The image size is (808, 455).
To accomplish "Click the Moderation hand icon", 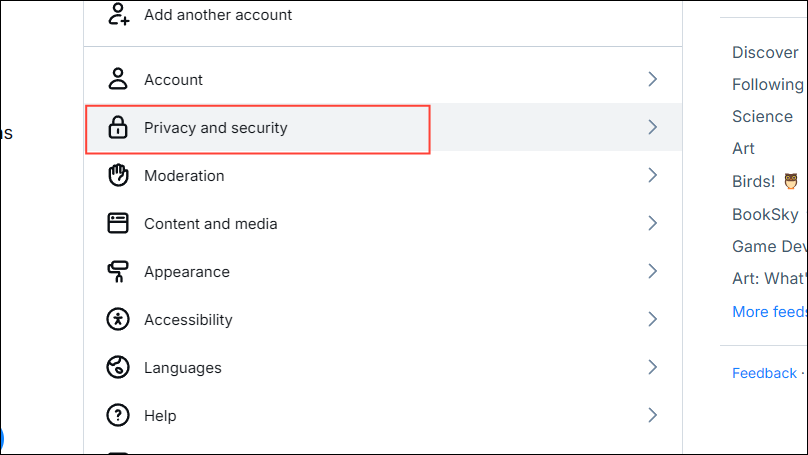I will point(118,175).
